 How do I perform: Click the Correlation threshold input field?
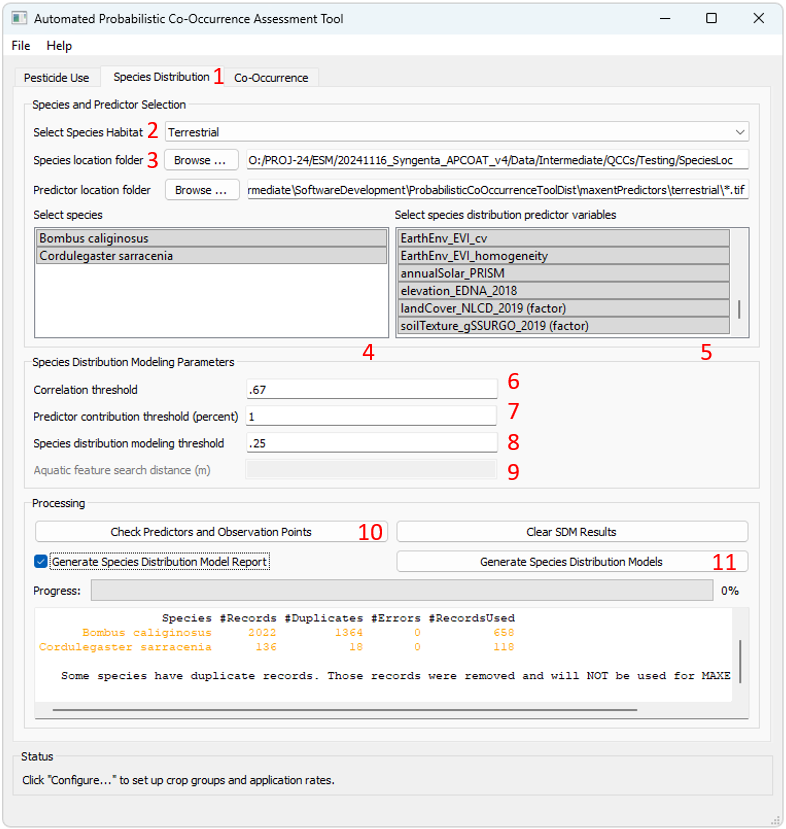point(371,389)
